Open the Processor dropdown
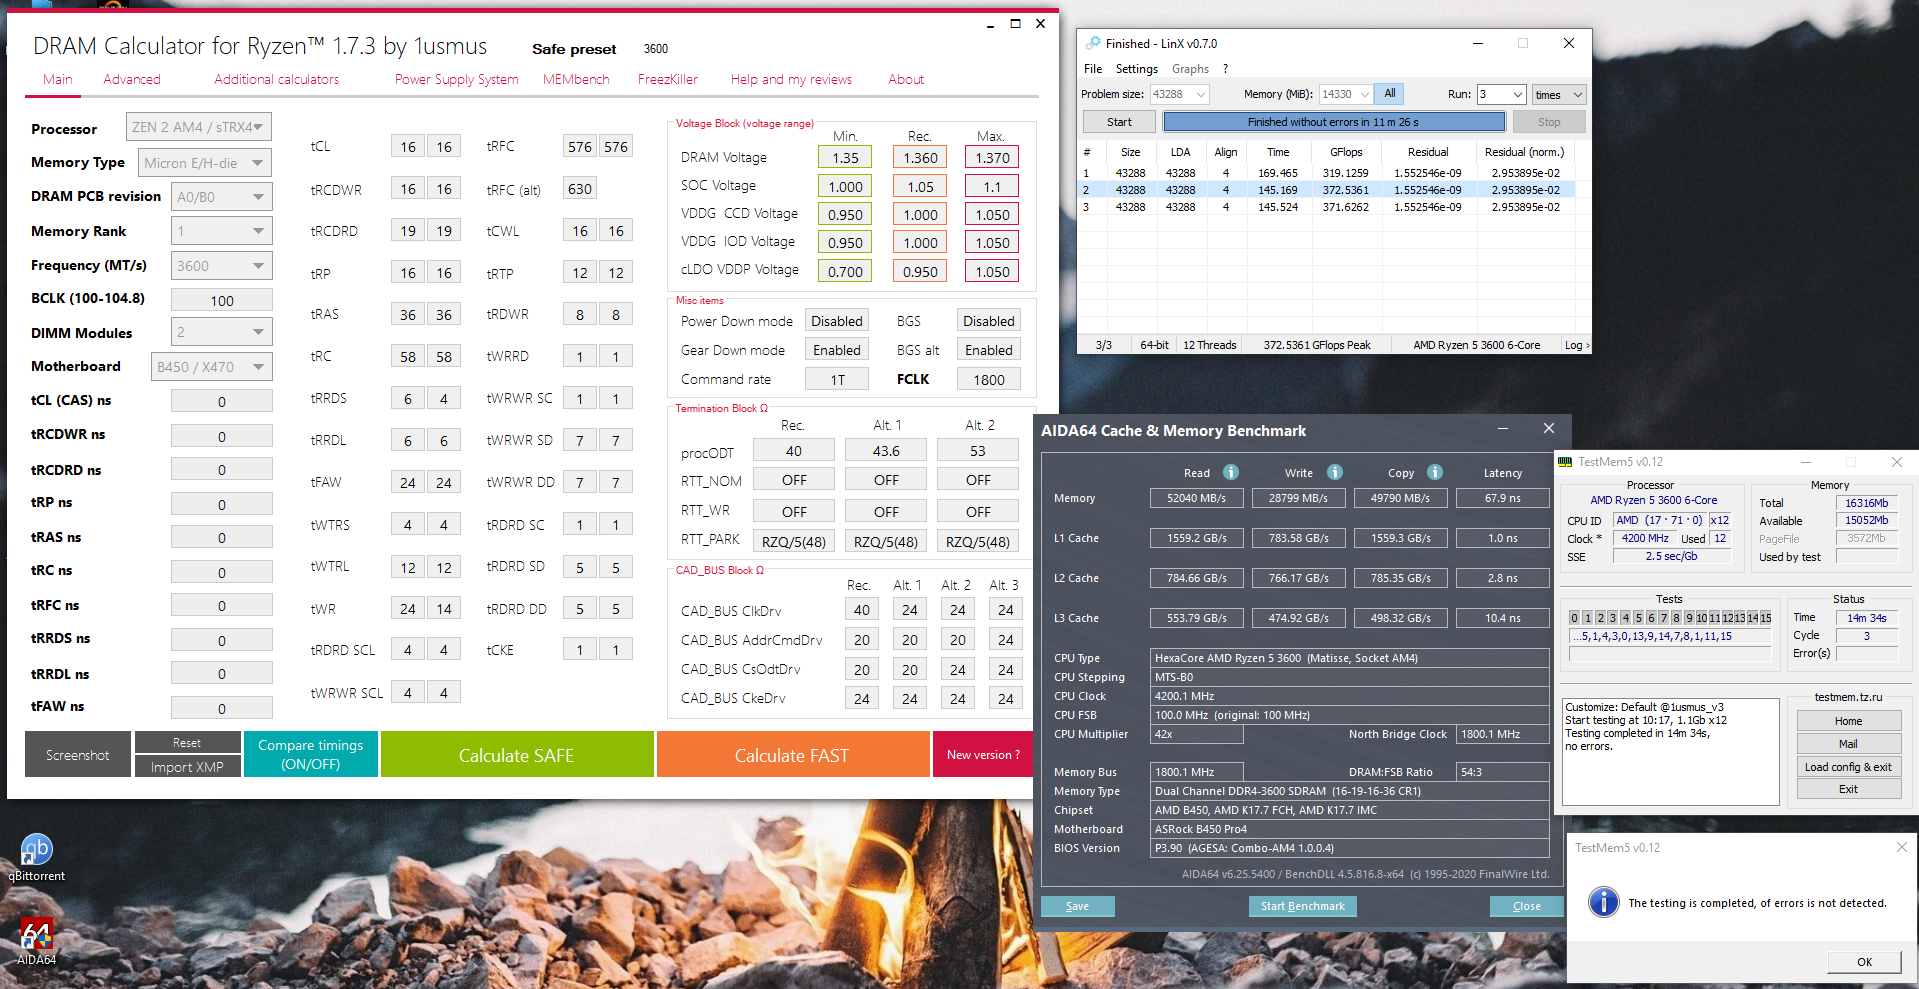Image resolution: width=1919 pixels, height=989 pixels. click(198, 127)
